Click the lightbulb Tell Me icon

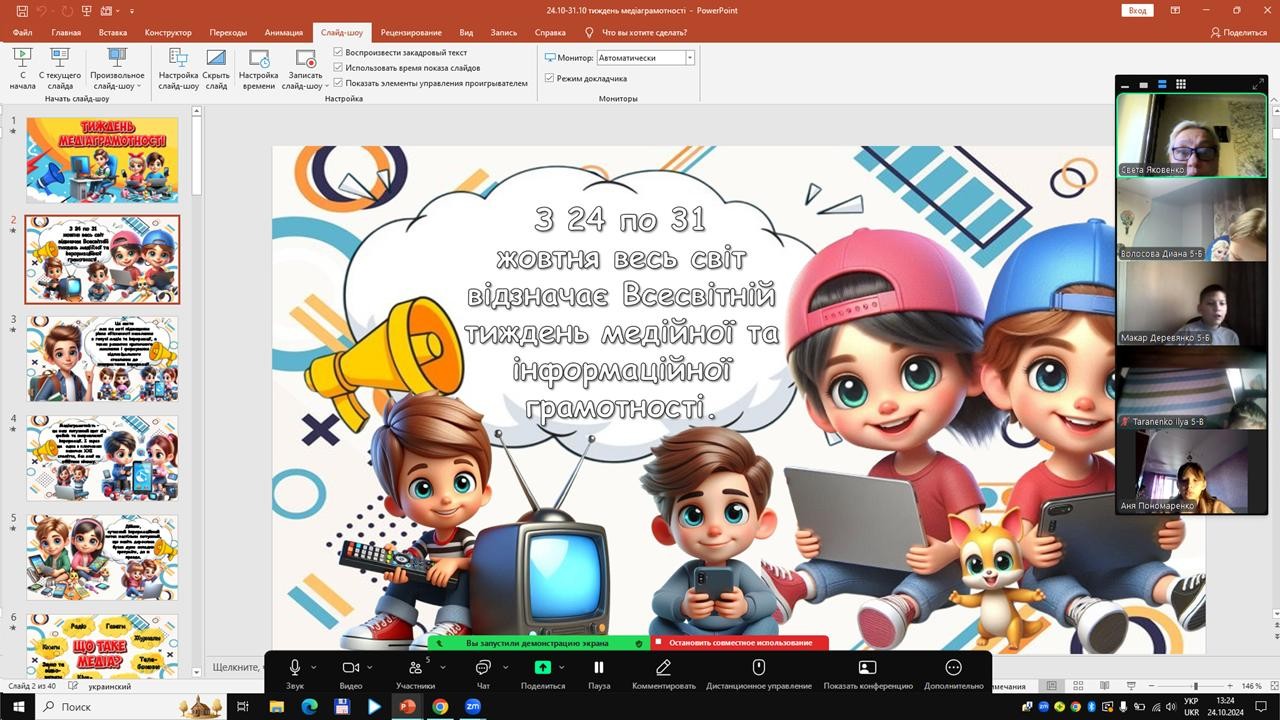(589, 32)
